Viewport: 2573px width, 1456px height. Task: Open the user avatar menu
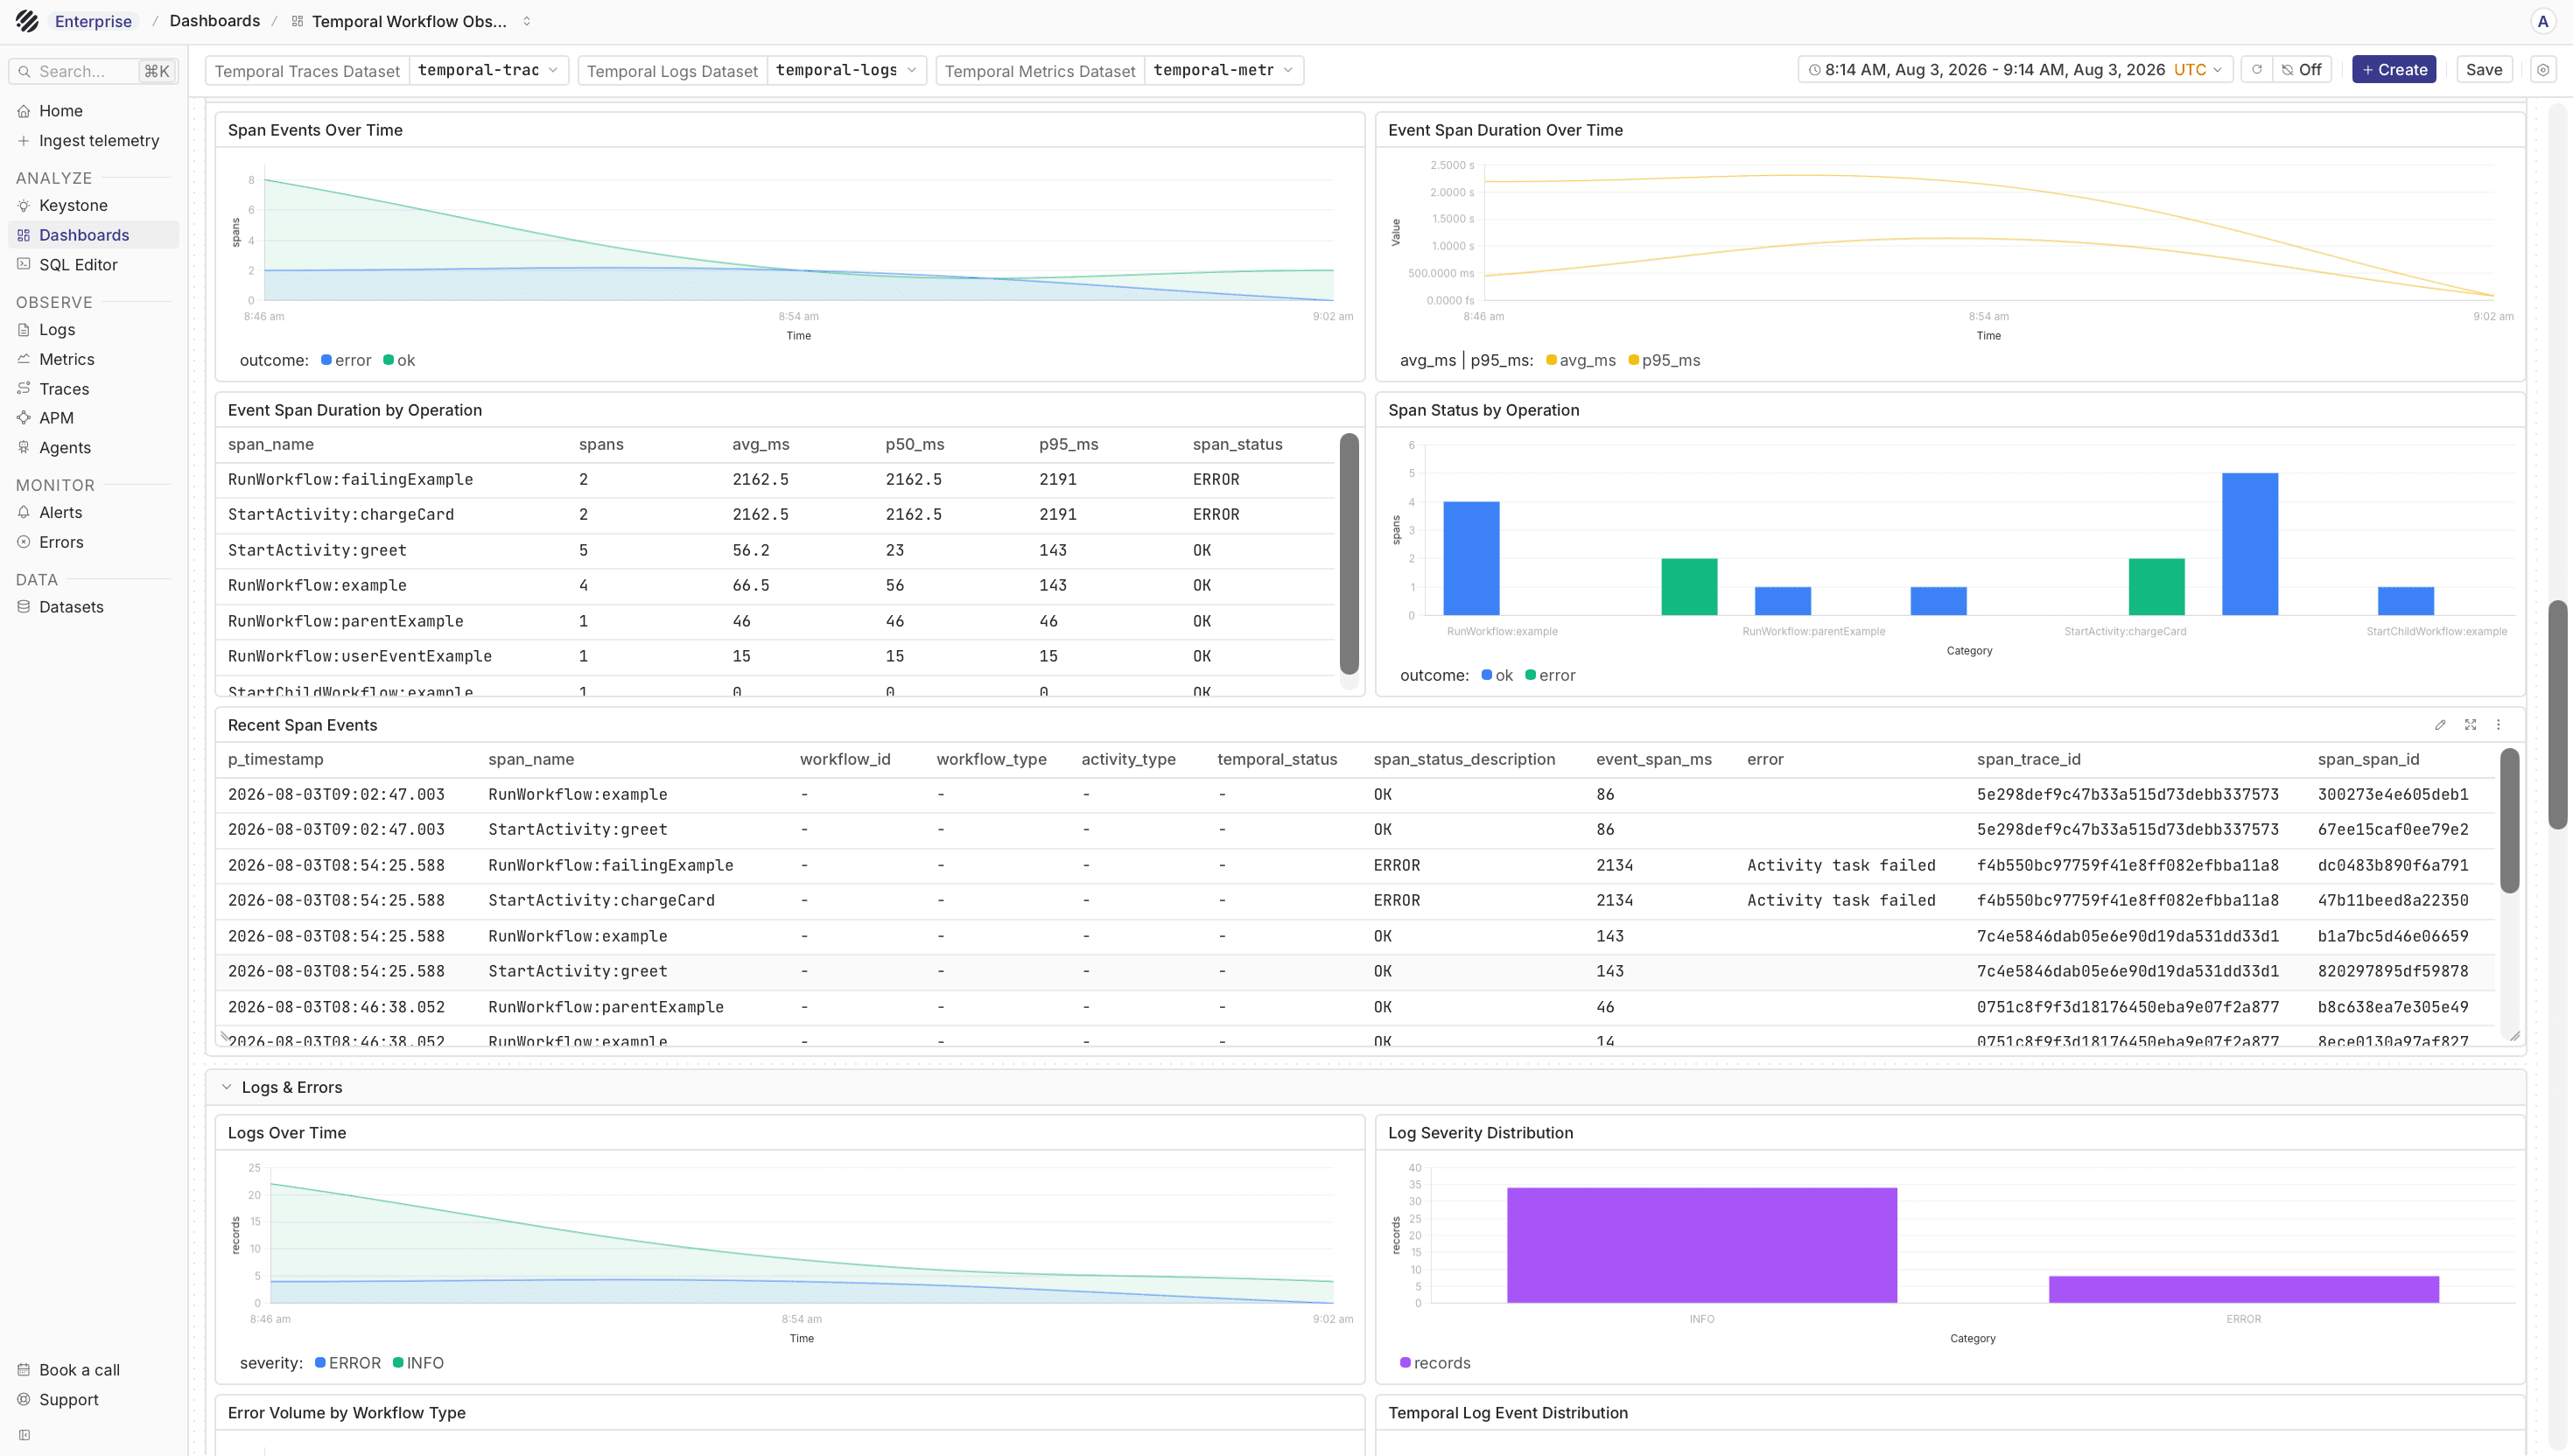click(2542, 21)
